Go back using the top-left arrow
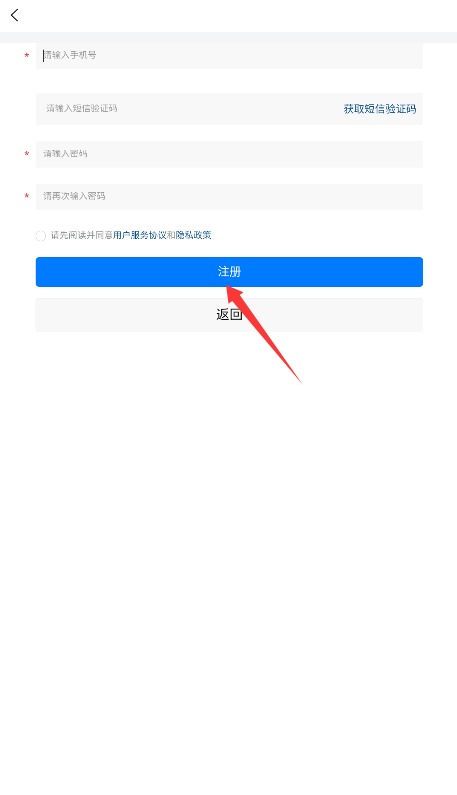457x795 pixels. [15, 15]
